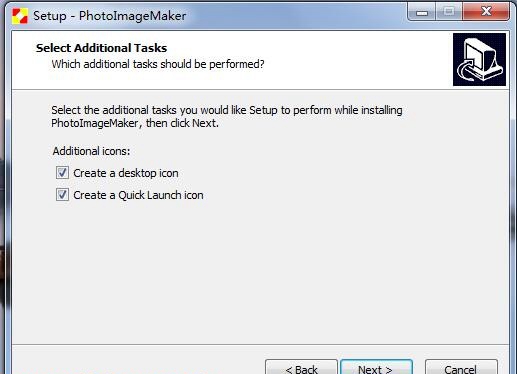The width and height of the screenshot is (517, 374).
Task: Click 'Which additional tasks should be performed?' subtitle
Action: click(158, 64)
